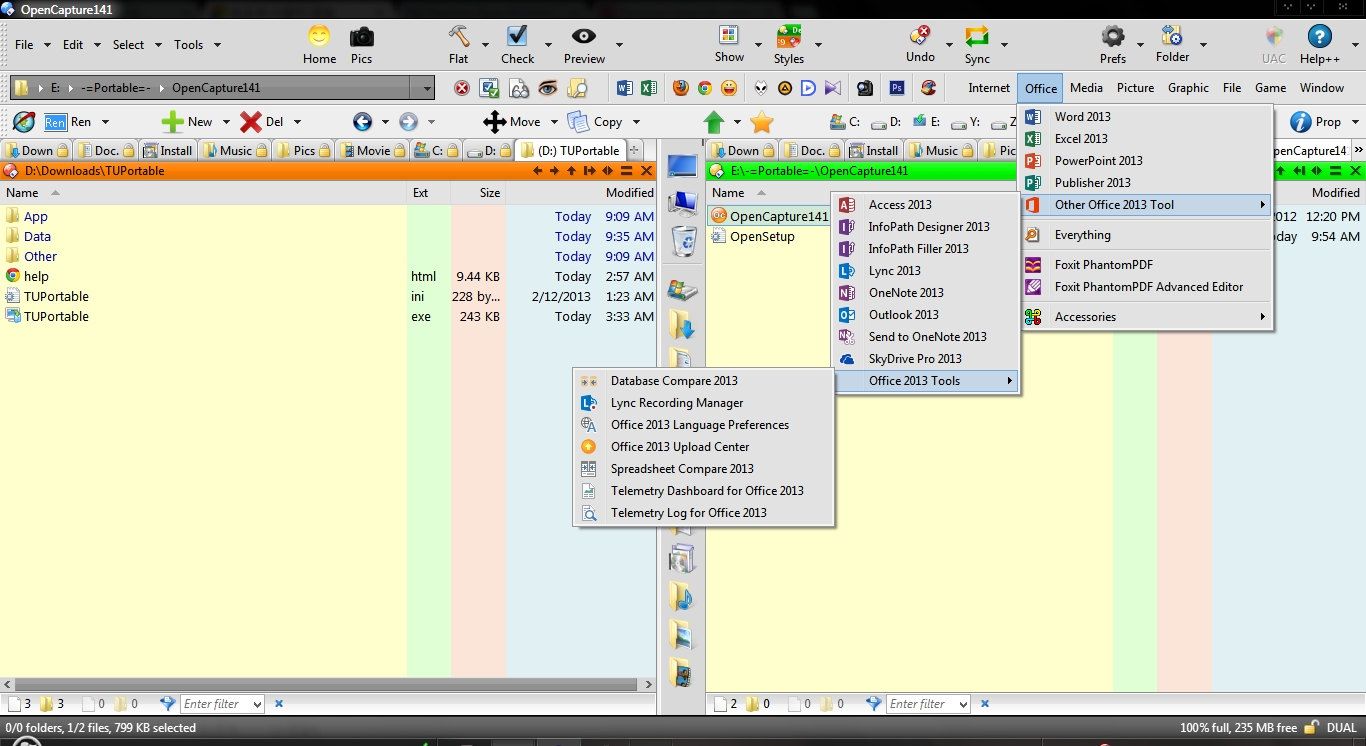This screenshot has width=1366, height=746.
Task: Launch Chrome from quick launch bar
Action: 704,88
